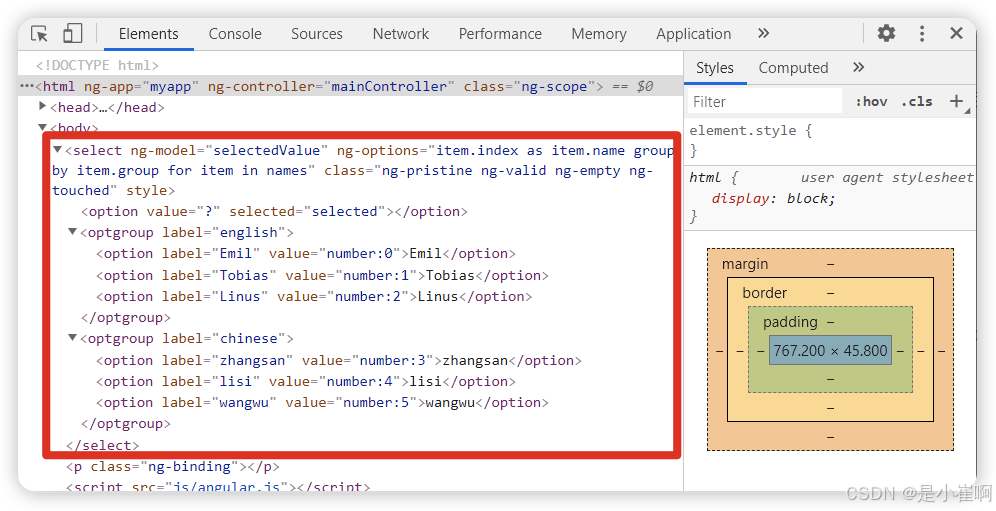The height and width of the screenshot is (511, 996).
Task: Switch to the Elements tab
Action: [149, 34]
